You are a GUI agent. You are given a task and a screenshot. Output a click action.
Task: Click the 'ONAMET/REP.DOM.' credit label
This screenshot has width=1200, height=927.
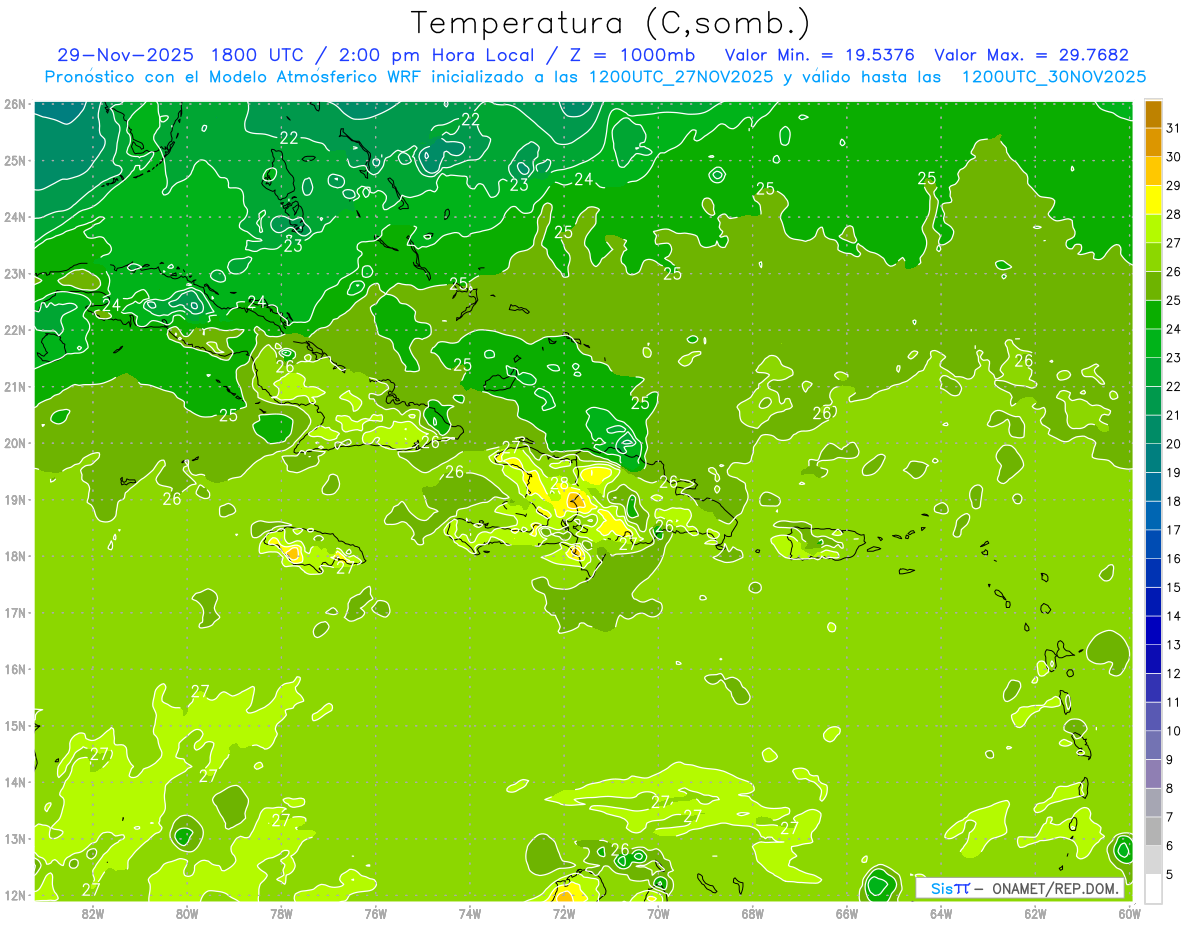coord(1055,888)
